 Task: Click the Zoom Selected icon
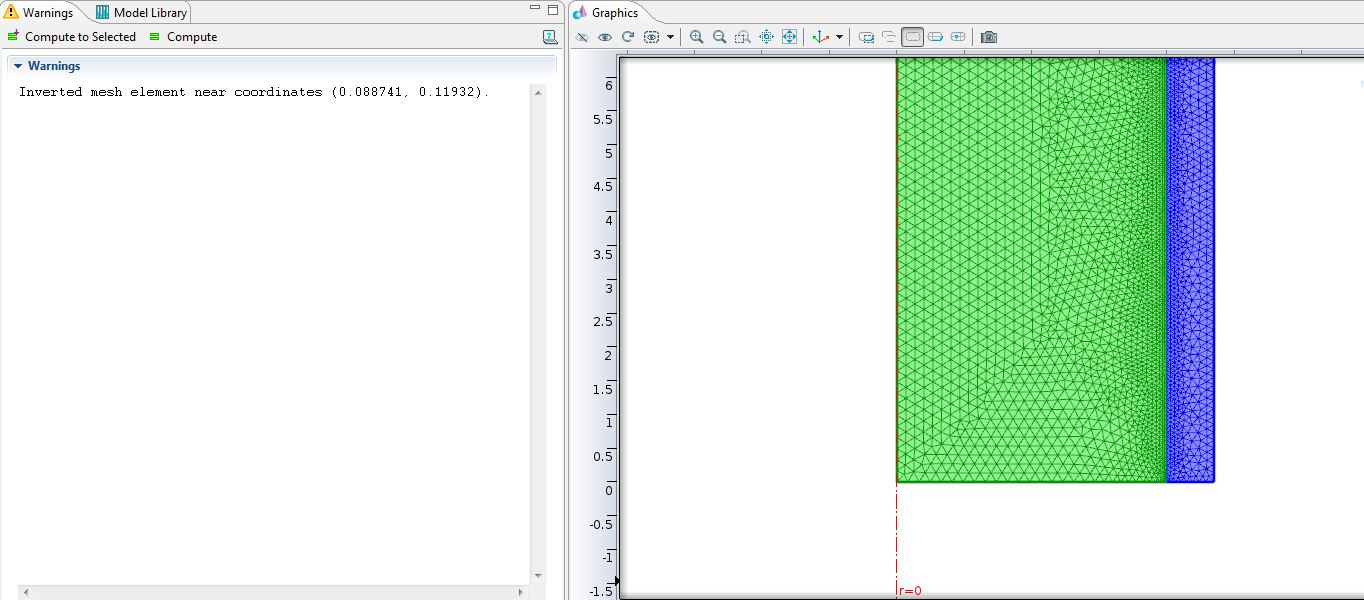[x=766, y=37]
